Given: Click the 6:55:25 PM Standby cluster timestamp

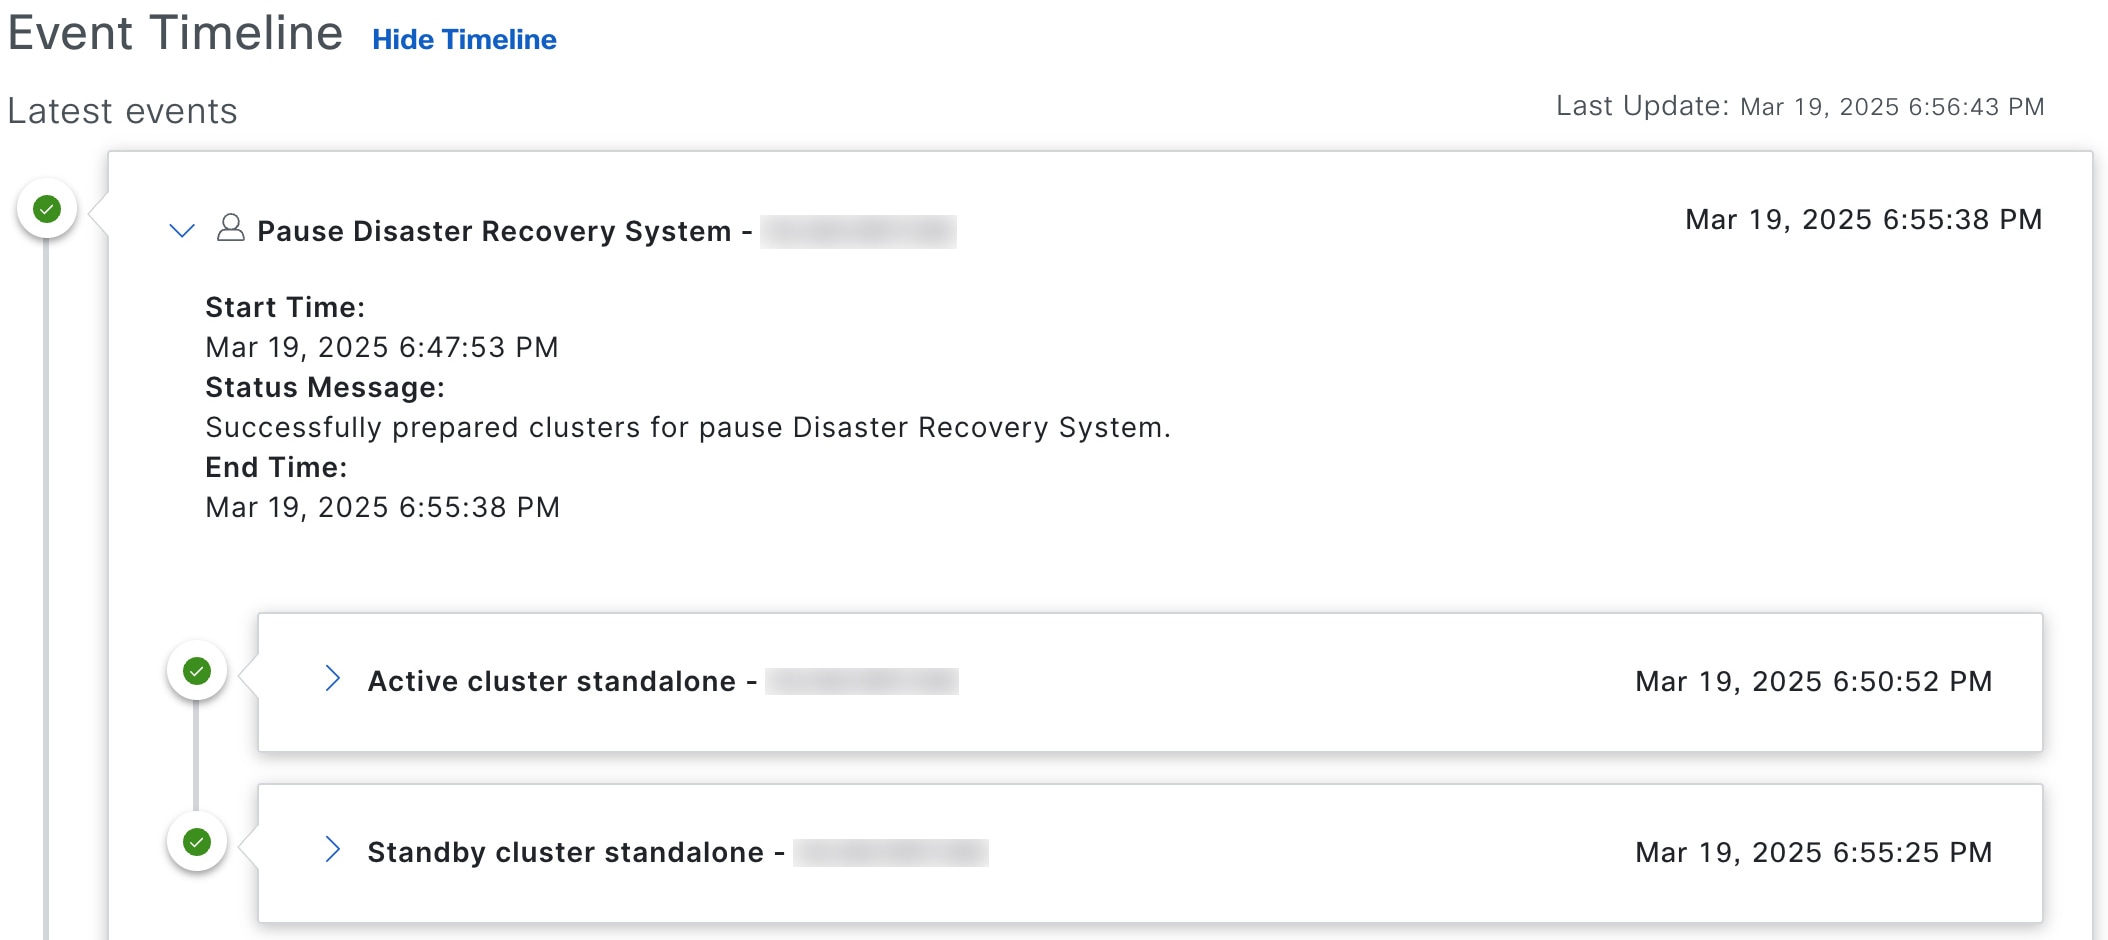Looking at the screenshot, I should pos(1813,853).
